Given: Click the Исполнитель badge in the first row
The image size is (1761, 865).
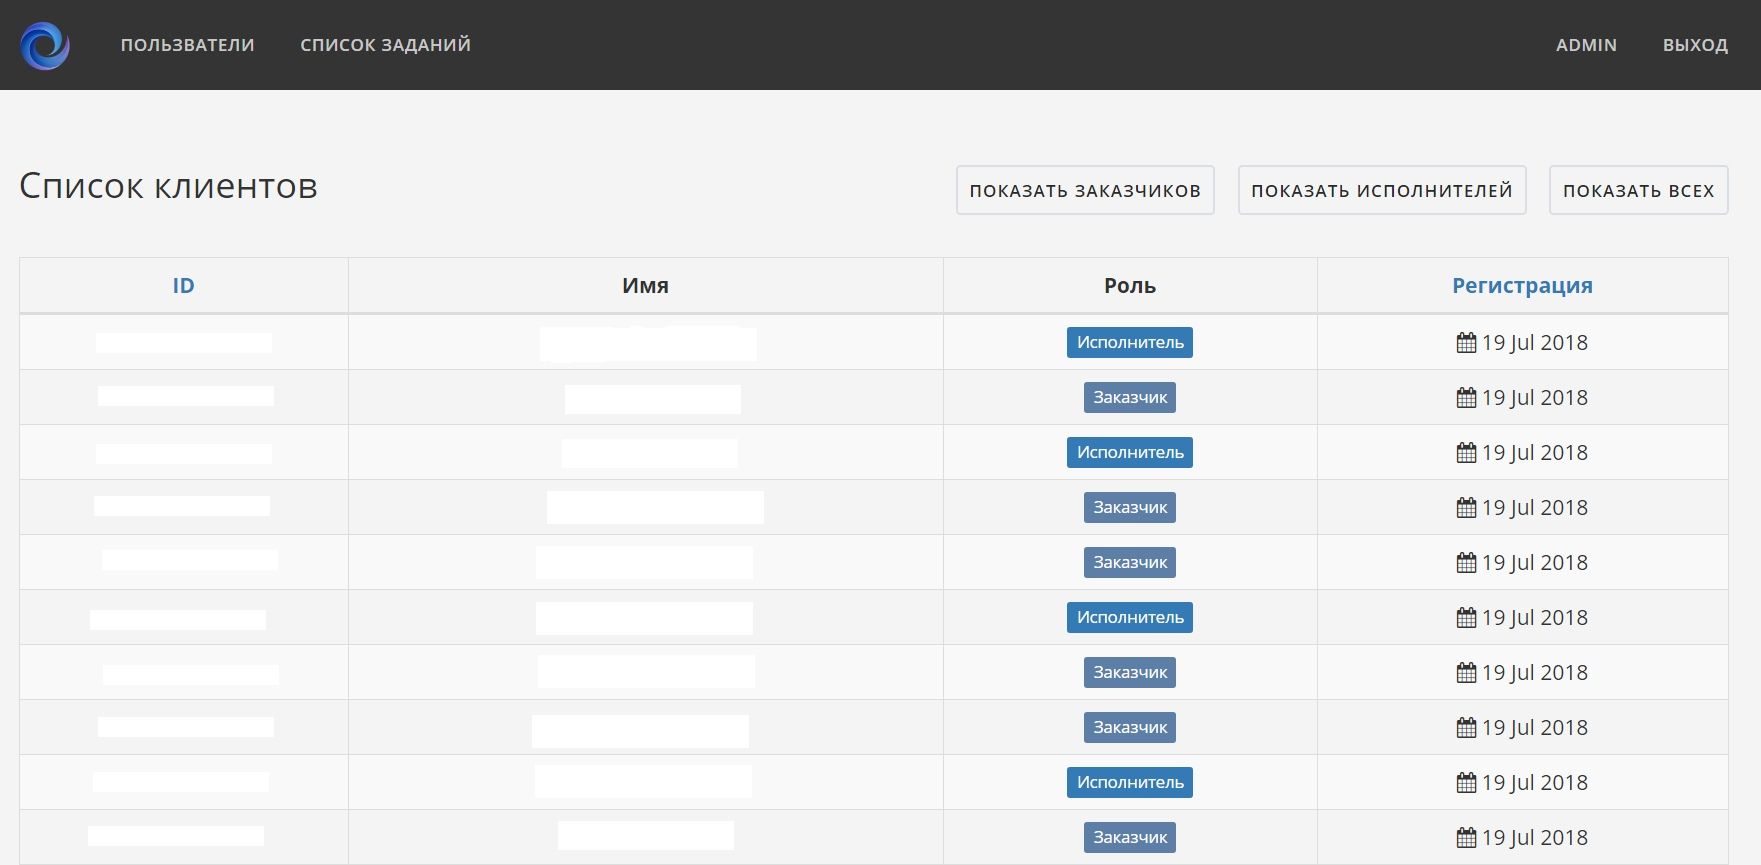Looking at the screenshot, I should click(x=1130, y=342).
